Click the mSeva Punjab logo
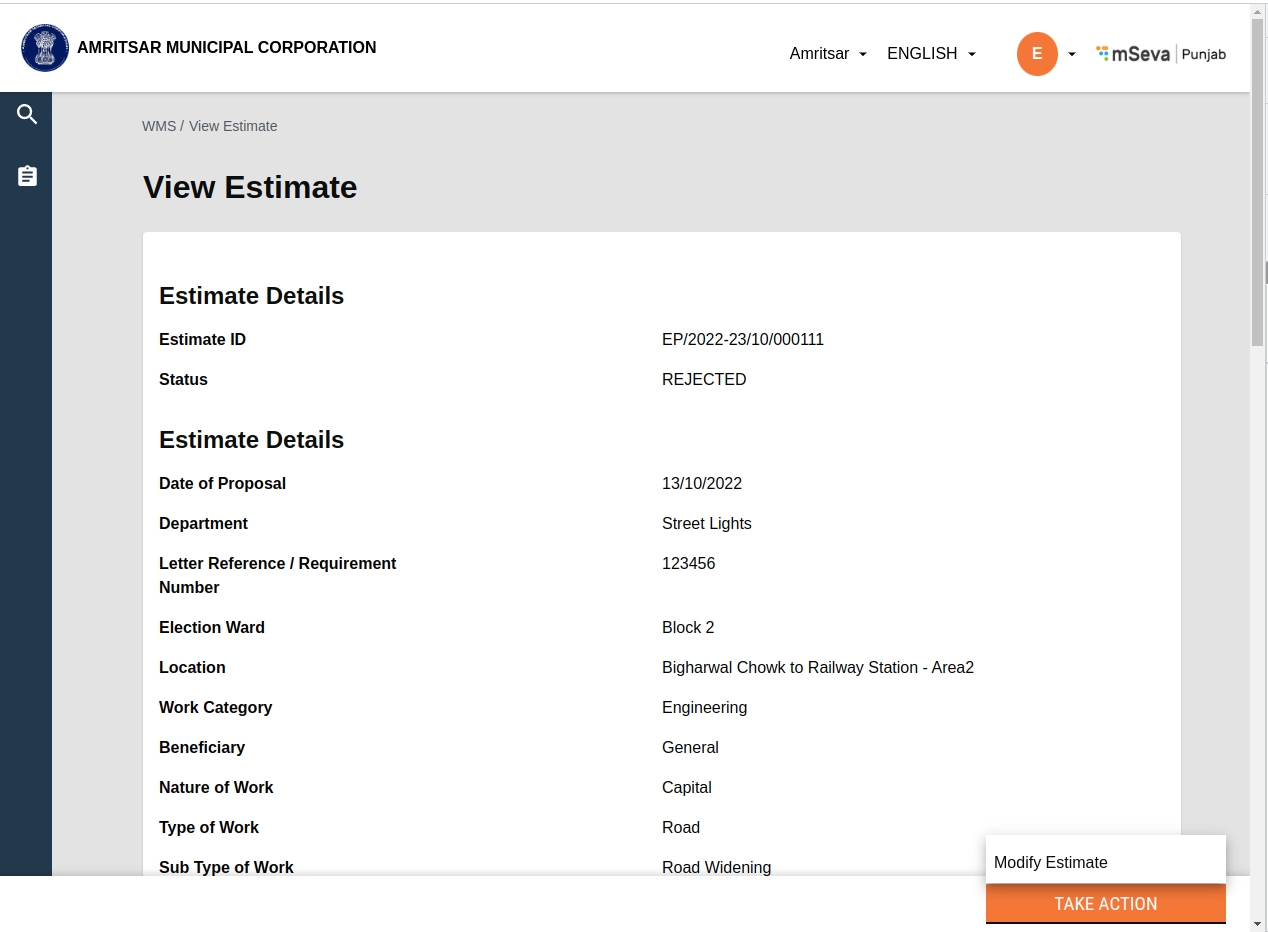This screenshot has width=1268, height=932. pyautogui.click(x=1160, y=54)
